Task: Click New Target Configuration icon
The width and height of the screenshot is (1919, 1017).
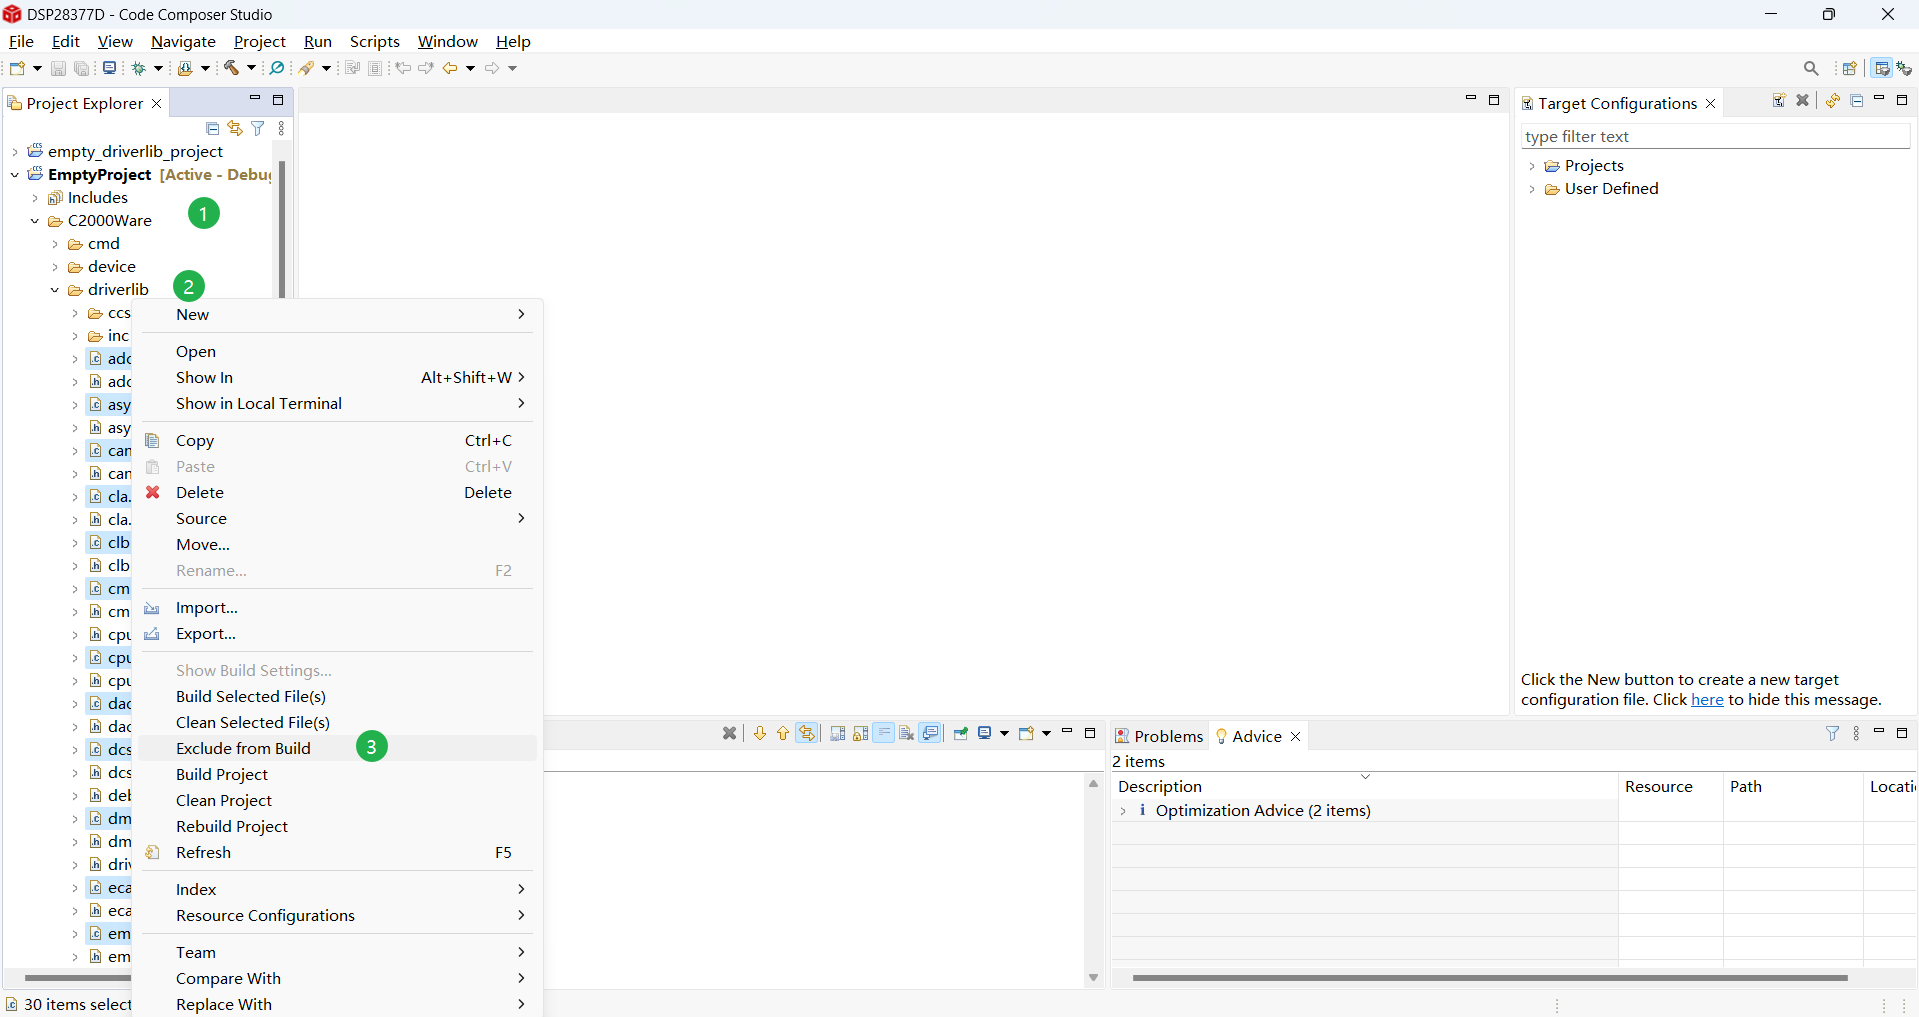Action: coord(1779,101)
